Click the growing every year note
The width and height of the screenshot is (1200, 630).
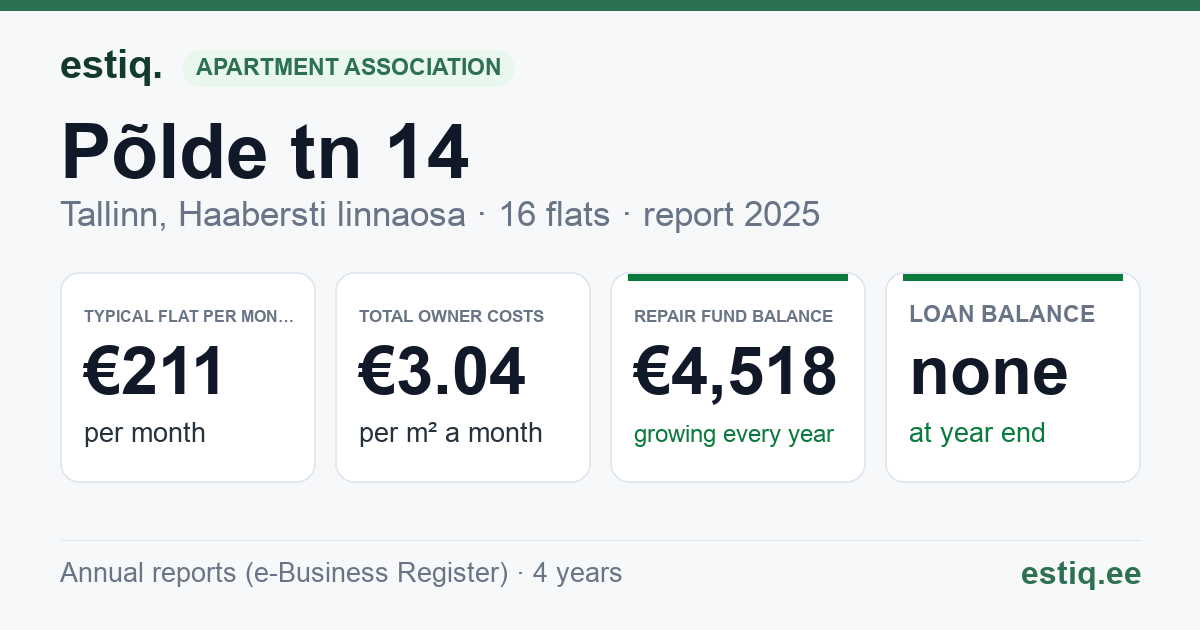point(734,435)
